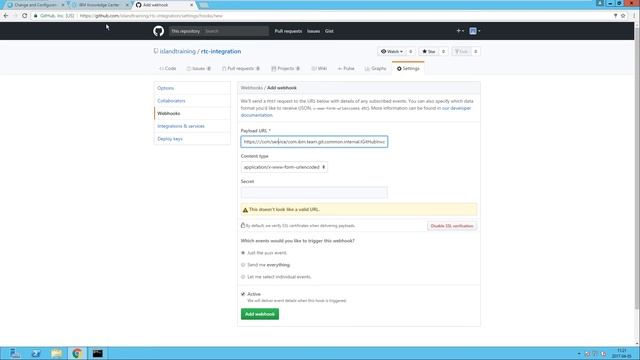Open GitHub home via Octocat logo
This screenshot has width=640, height=360.
[x=158, y=31]
